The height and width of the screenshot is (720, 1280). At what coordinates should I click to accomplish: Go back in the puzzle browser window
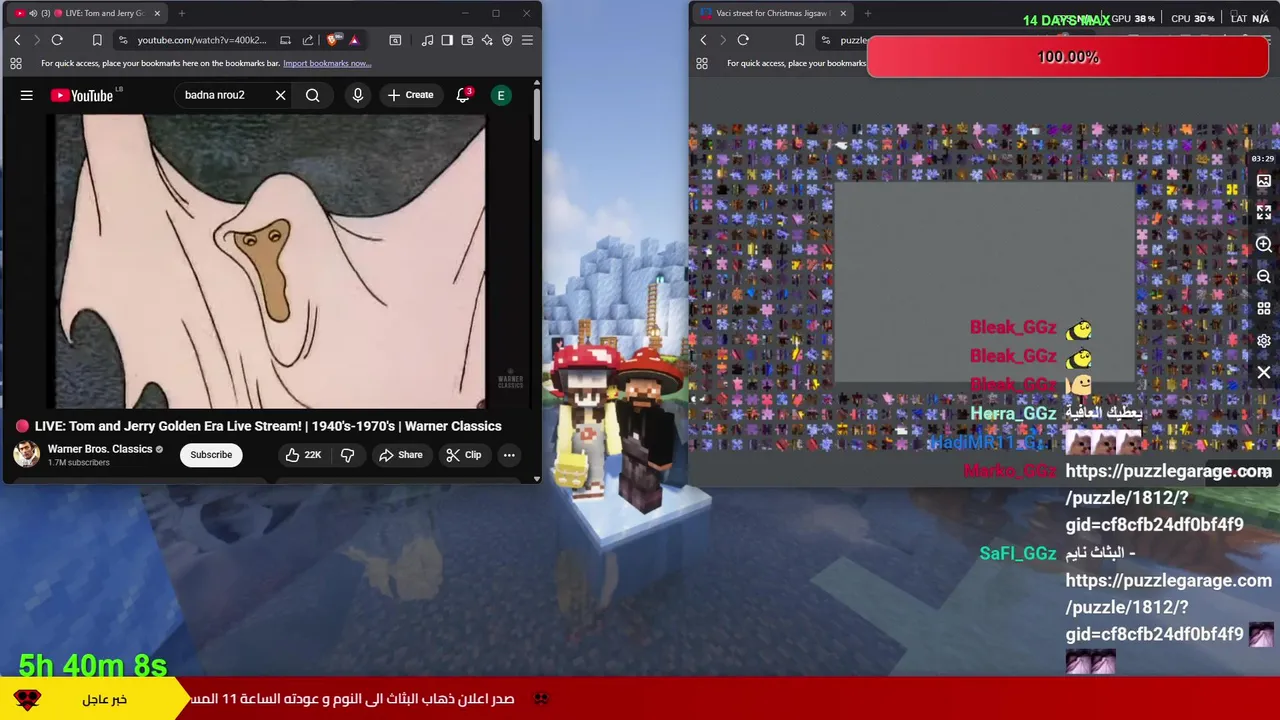click(703, 40)
